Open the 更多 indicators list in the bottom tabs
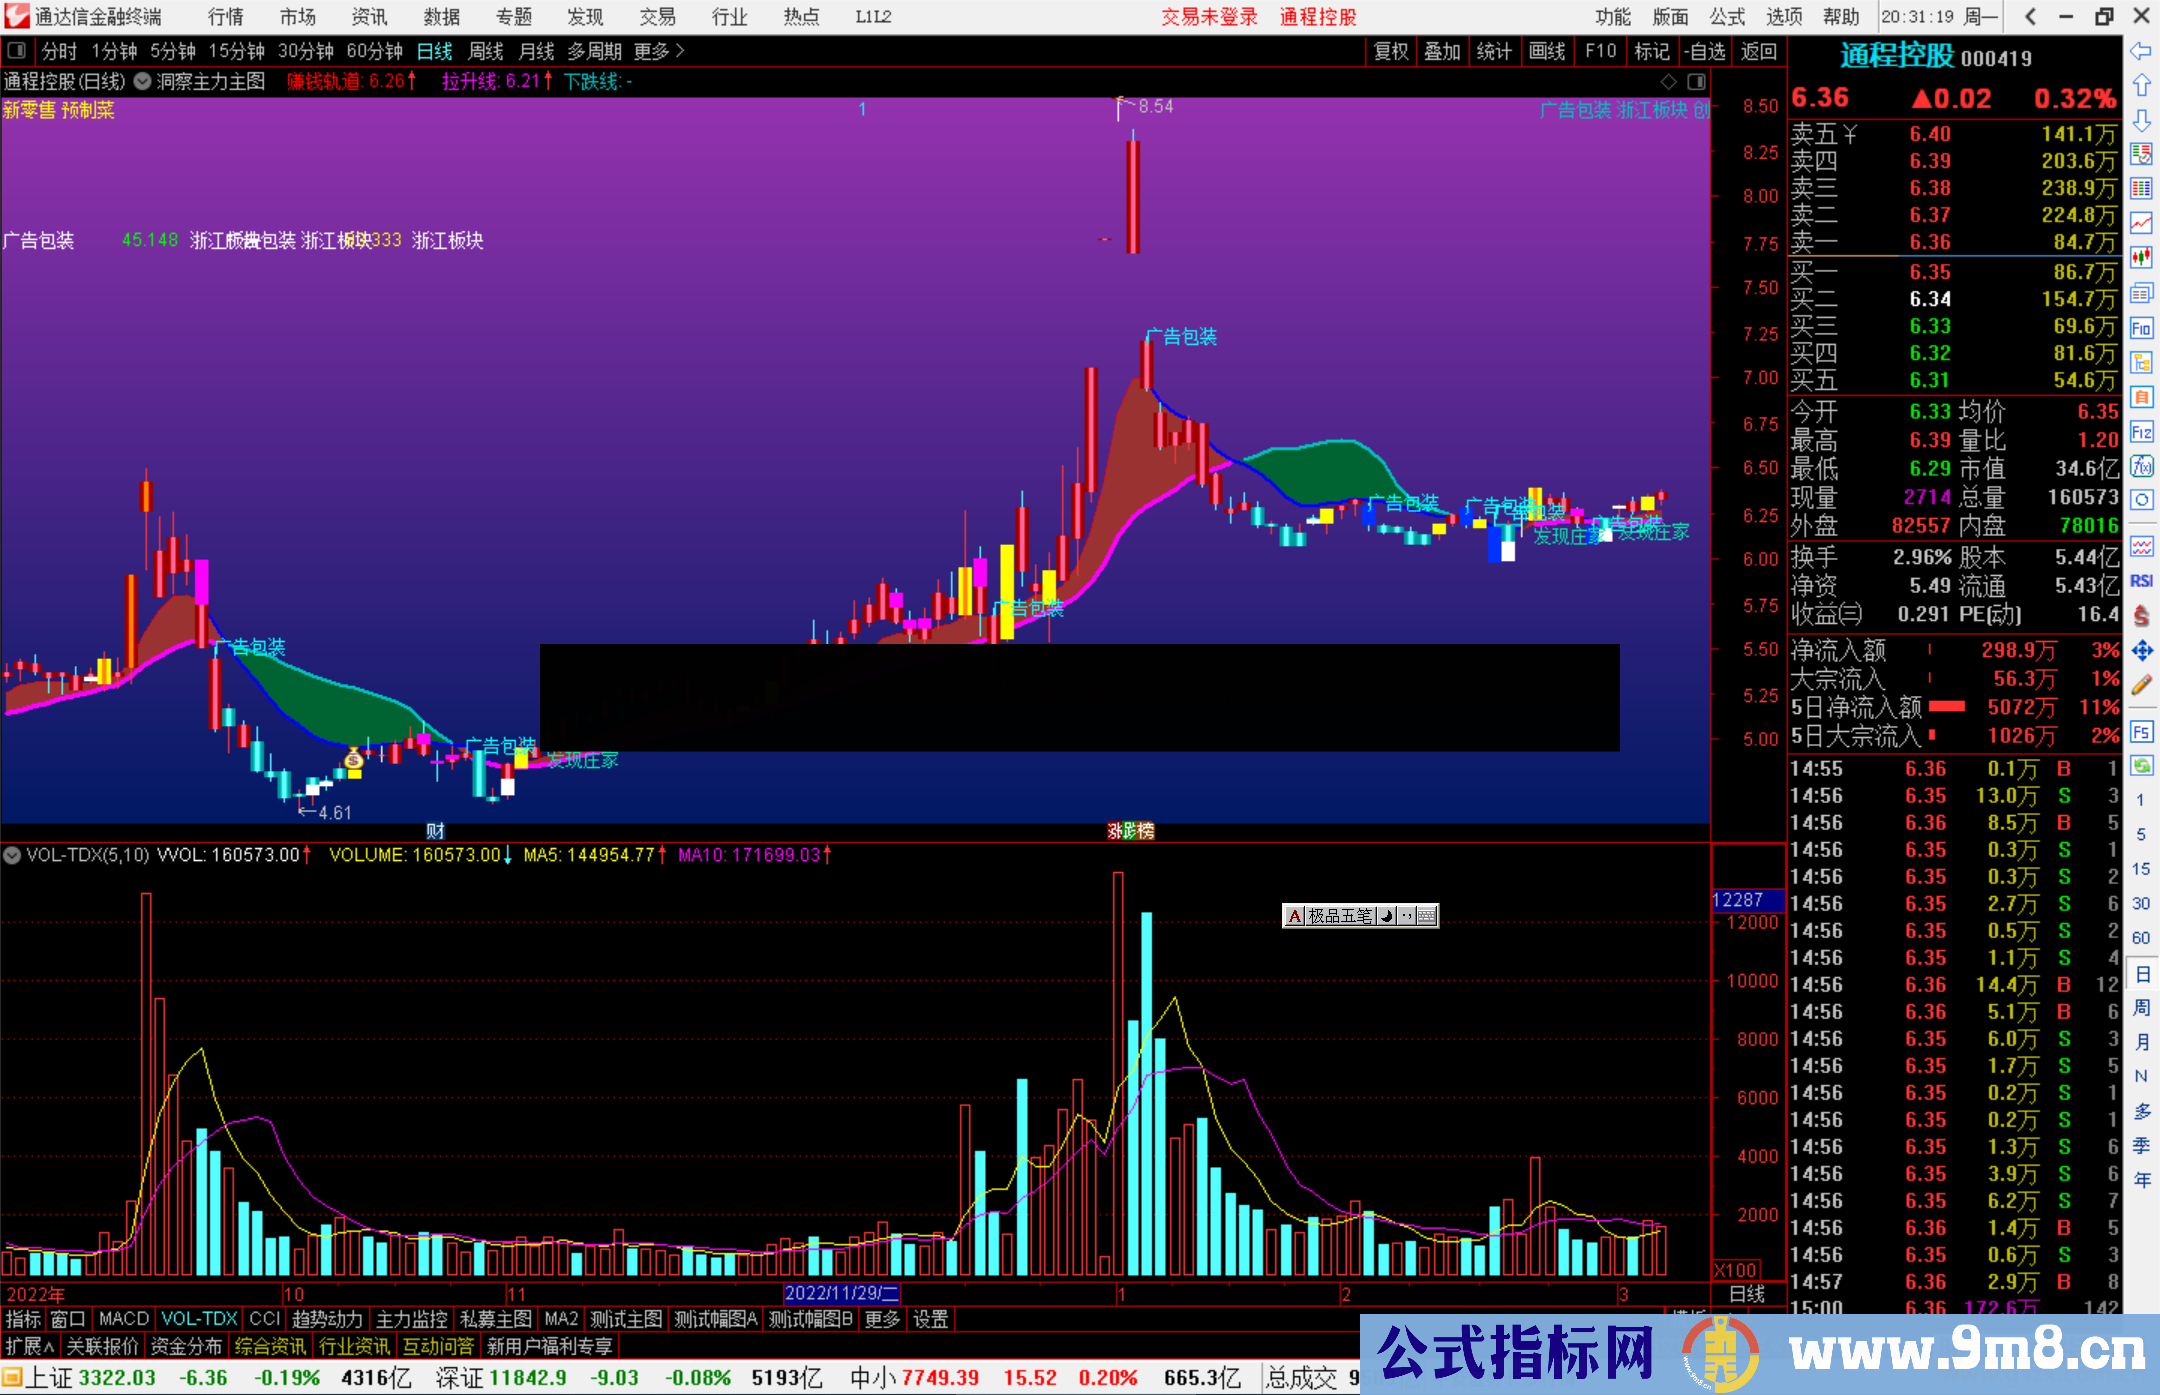 pos(882,1319)
